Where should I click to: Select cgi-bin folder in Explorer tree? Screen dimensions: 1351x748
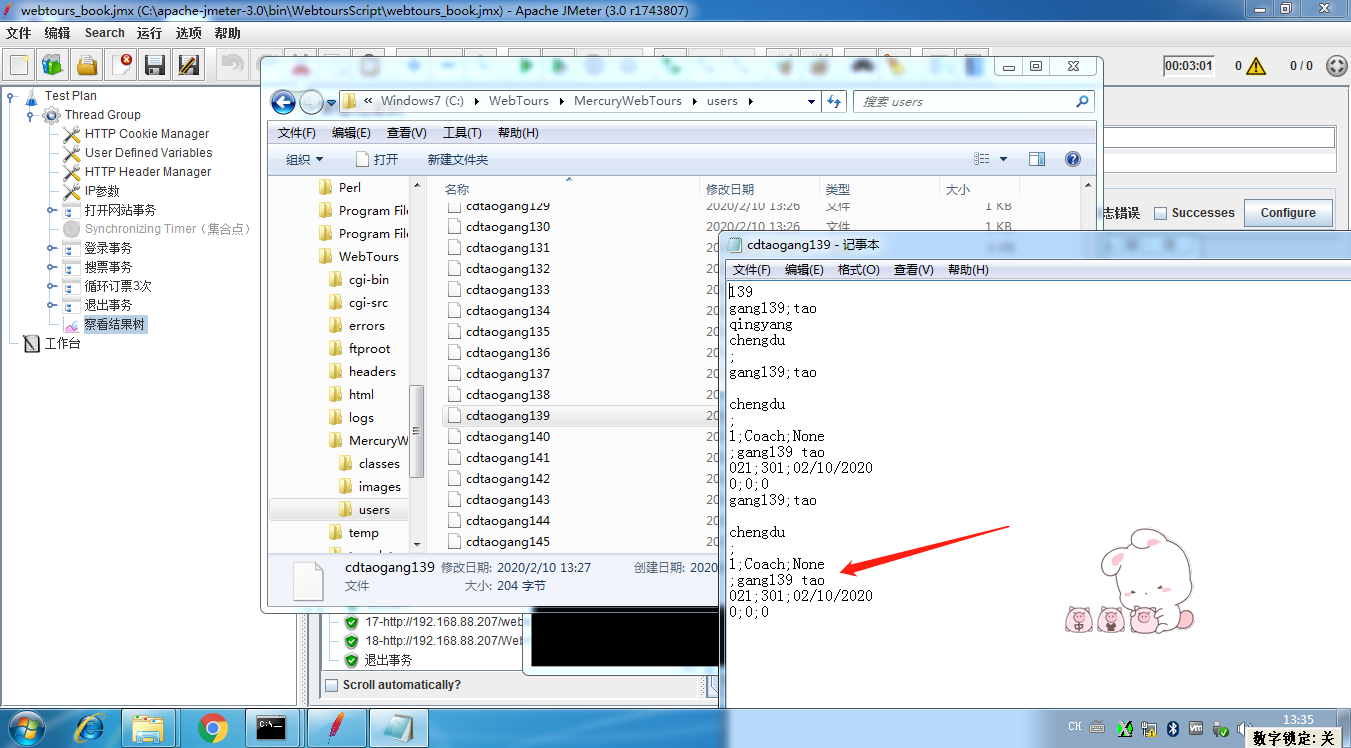pos(368,280)
